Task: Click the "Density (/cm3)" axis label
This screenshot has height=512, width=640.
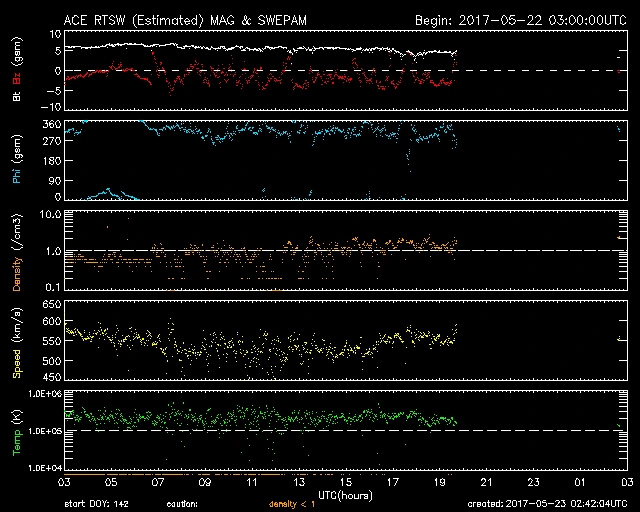Action: pos(17,252)
